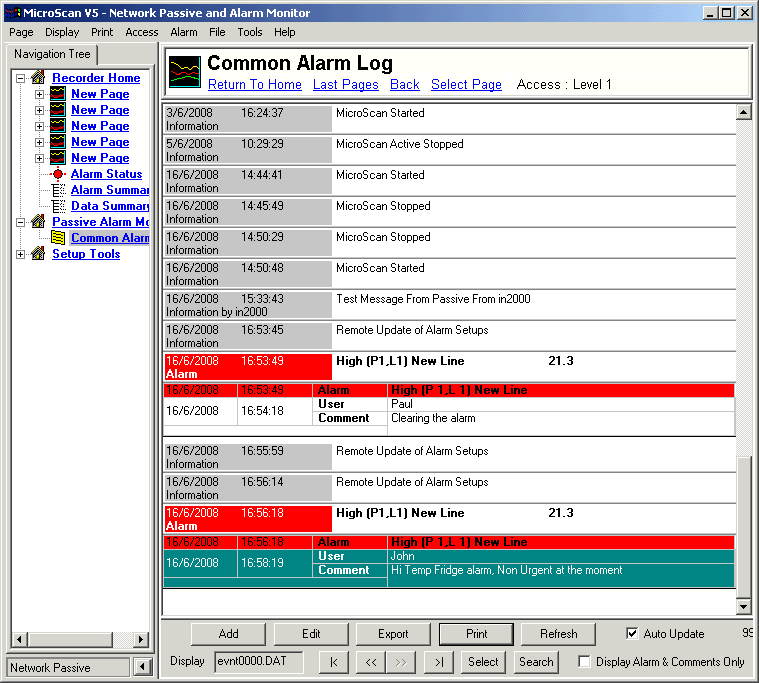
Task: Select 'MicroScan Active Stopped' log entry
Action: (x=450, y=150)
